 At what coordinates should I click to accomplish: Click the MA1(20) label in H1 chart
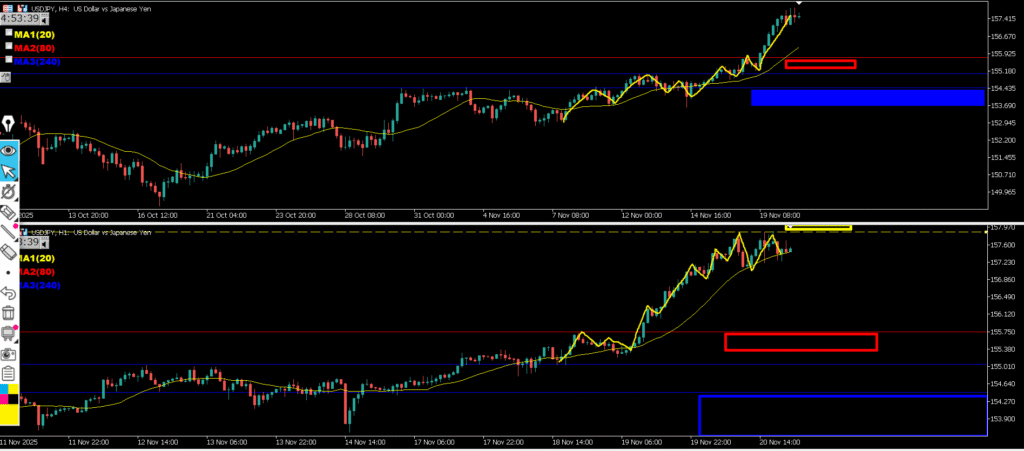click(37, 258)
